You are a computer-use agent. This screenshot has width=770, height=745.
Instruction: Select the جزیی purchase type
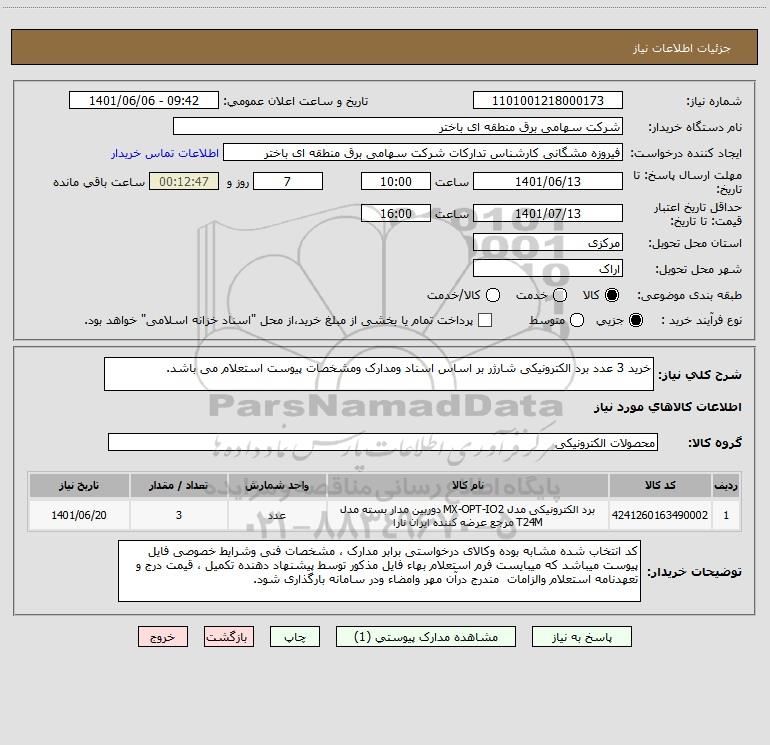[635, 320]
